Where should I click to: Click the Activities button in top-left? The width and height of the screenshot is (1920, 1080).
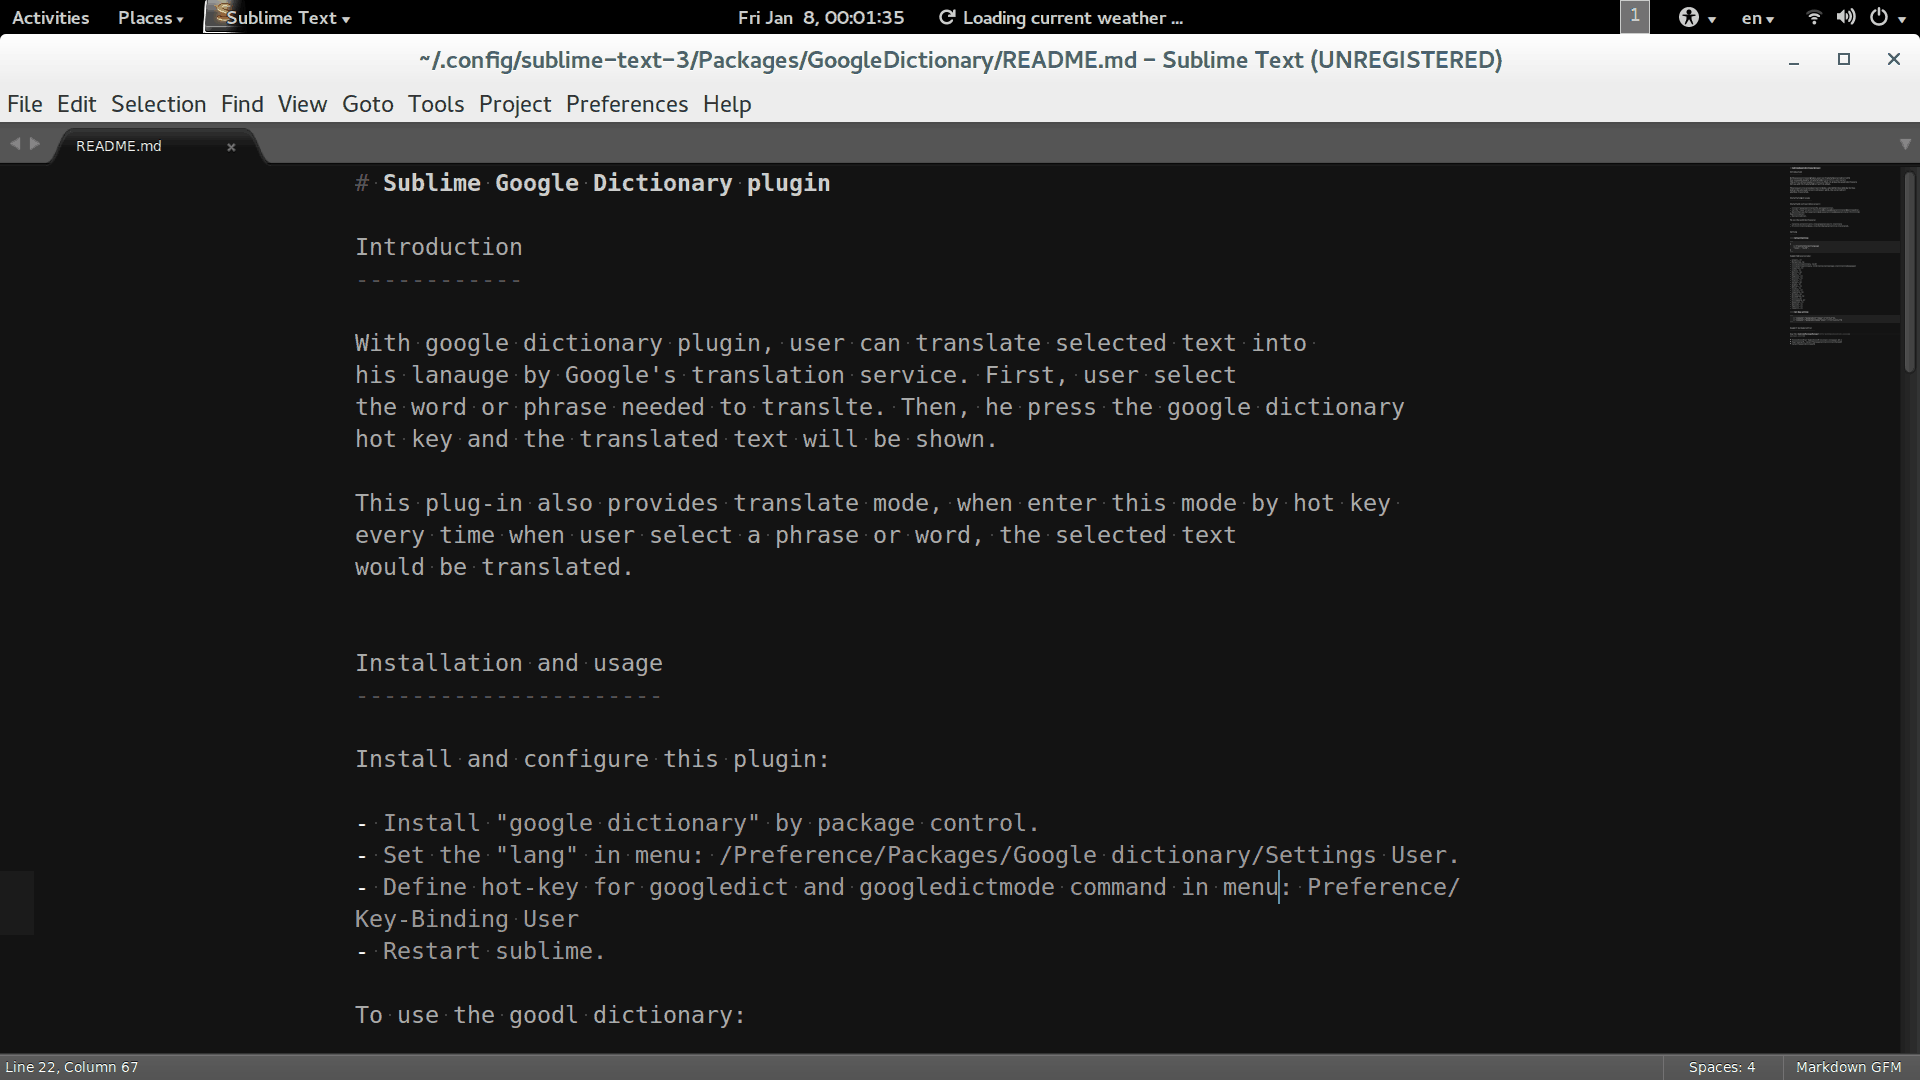tap(47, 17)
